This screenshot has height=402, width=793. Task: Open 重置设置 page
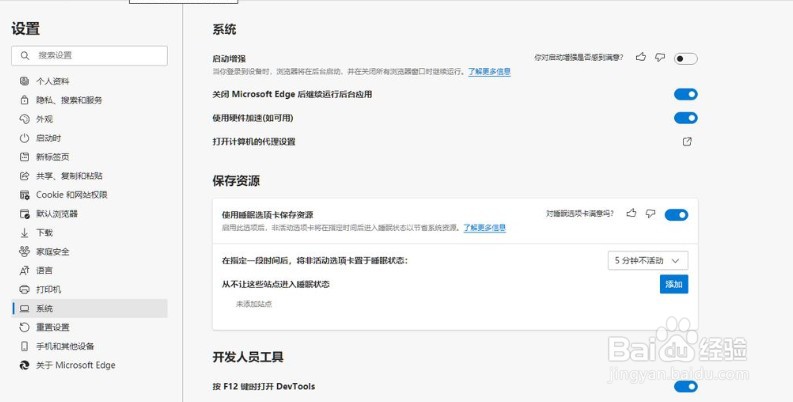(90, 327)
